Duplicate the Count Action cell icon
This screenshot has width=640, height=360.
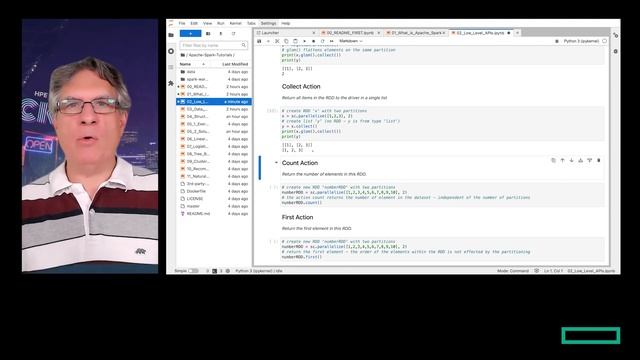pos(553,160)
